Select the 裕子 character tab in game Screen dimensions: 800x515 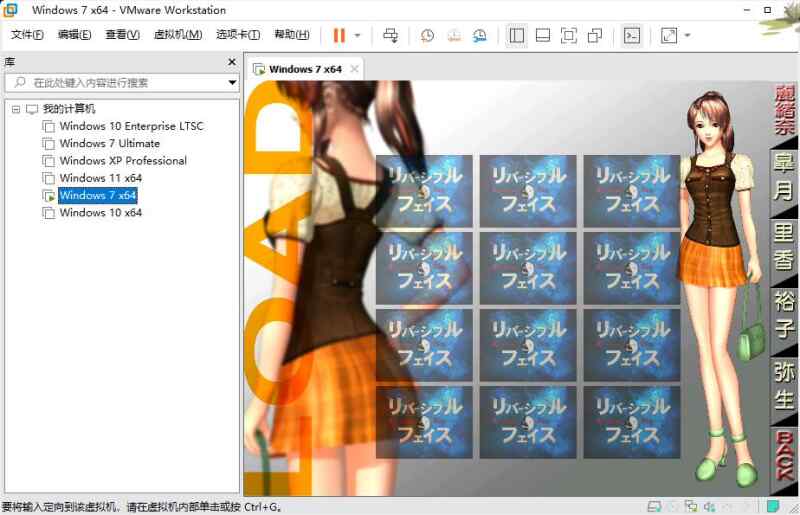[x=784, y=315]
